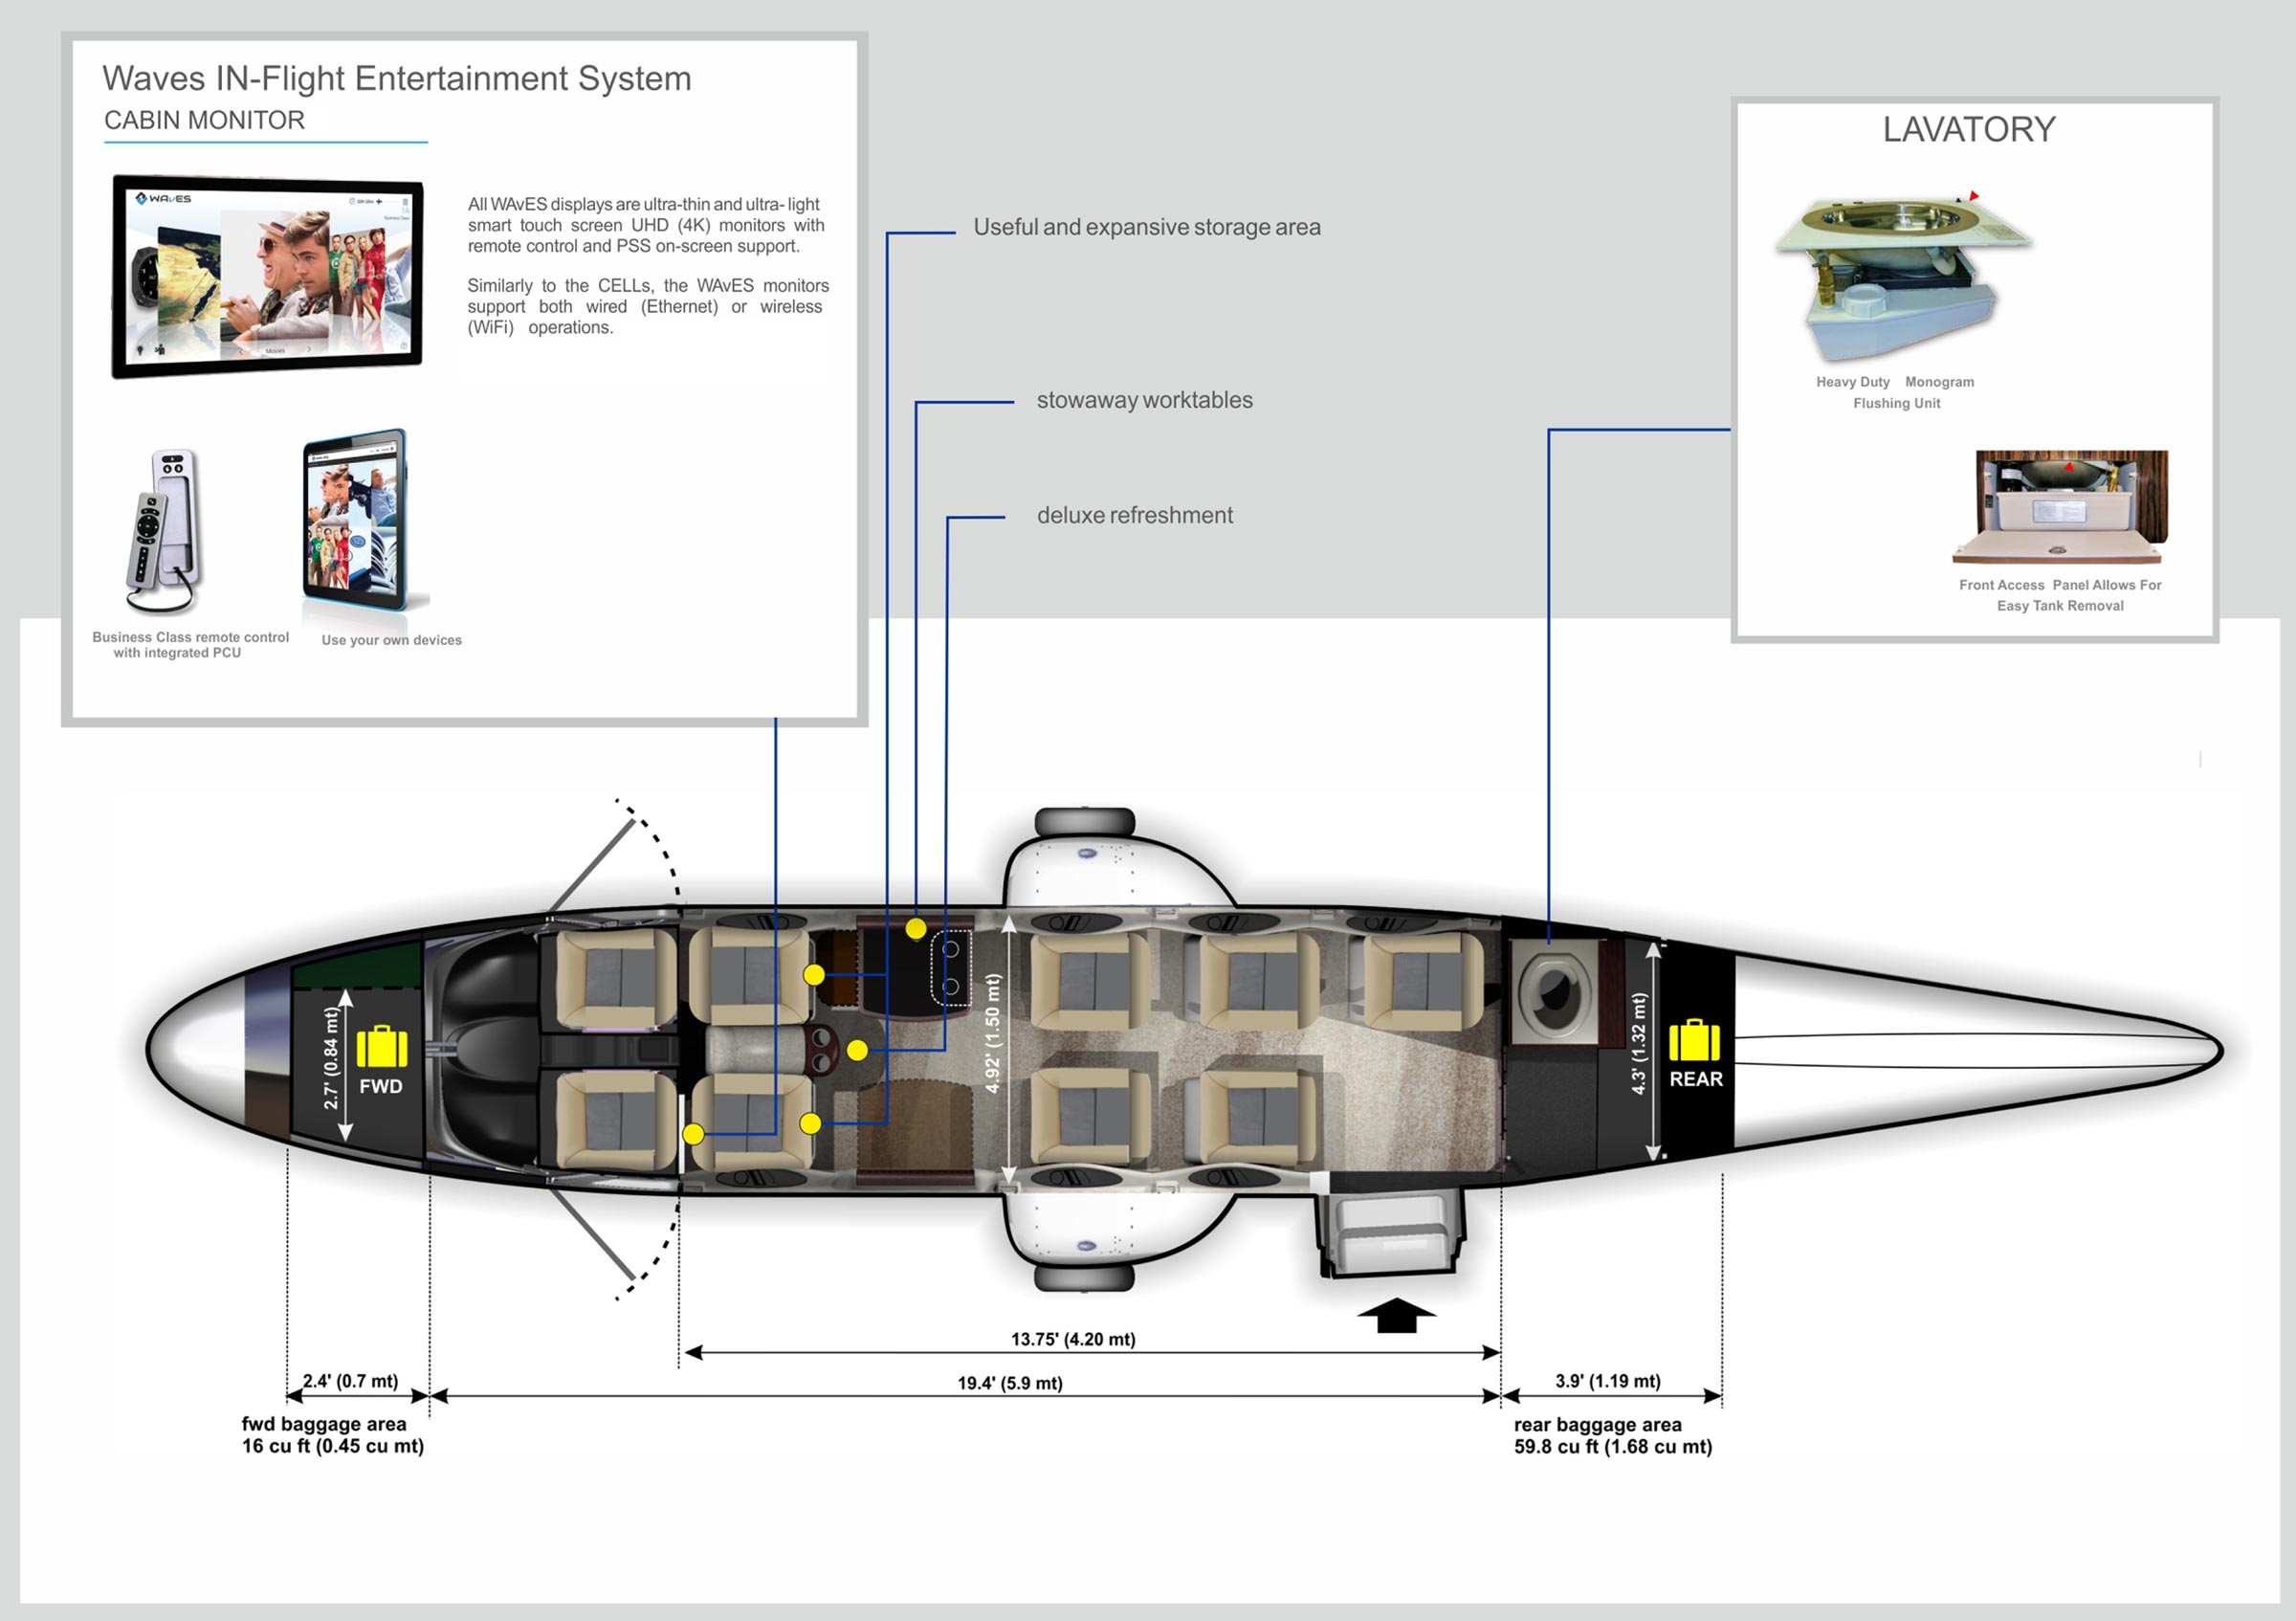
Task: Click the 'Use your own devices' caption
Action: [392, 640]
